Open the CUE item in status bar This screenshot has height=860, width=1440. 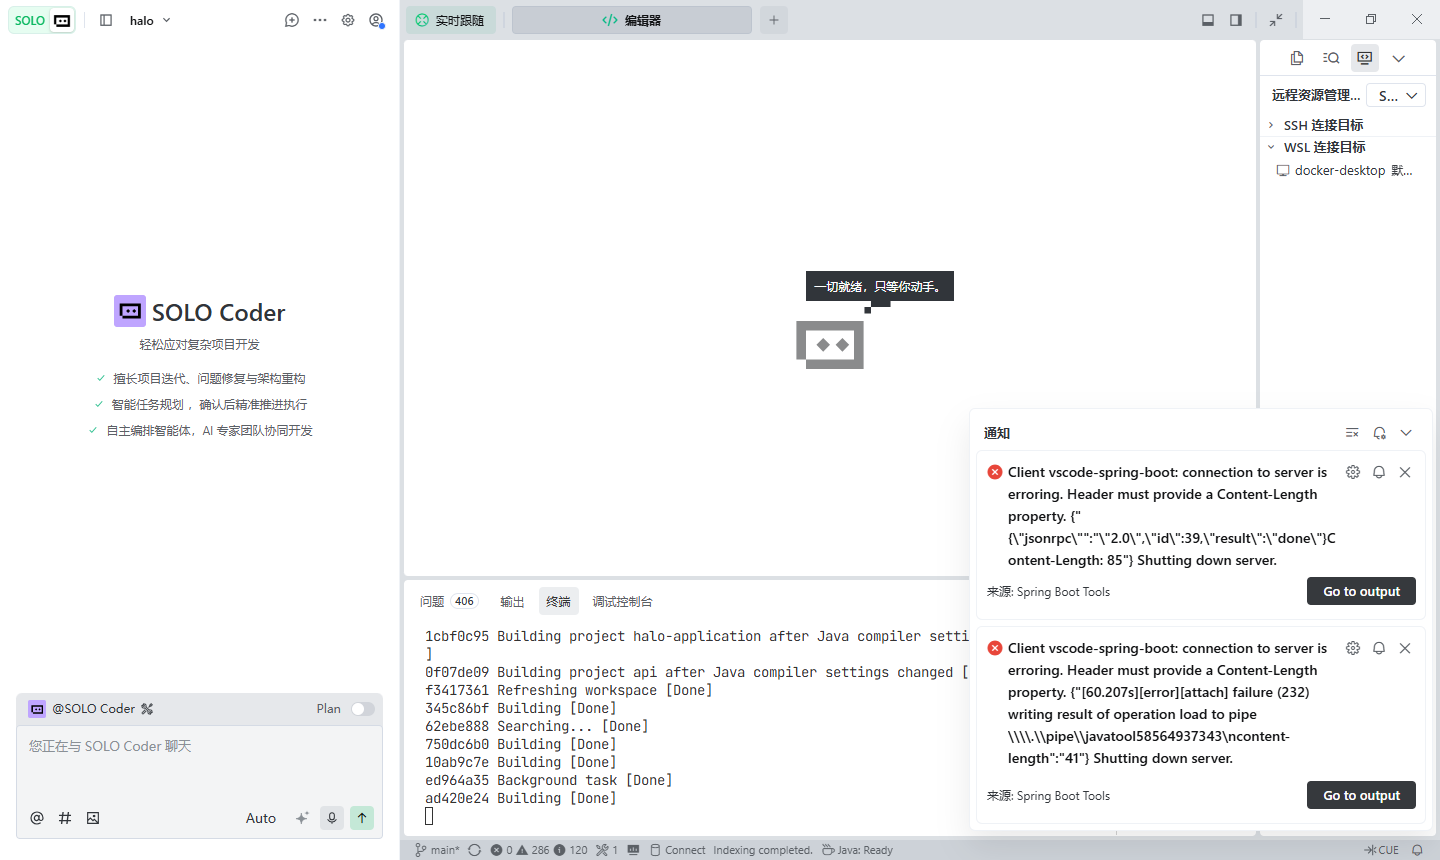pyautogui.click(x=1382, y=850)
